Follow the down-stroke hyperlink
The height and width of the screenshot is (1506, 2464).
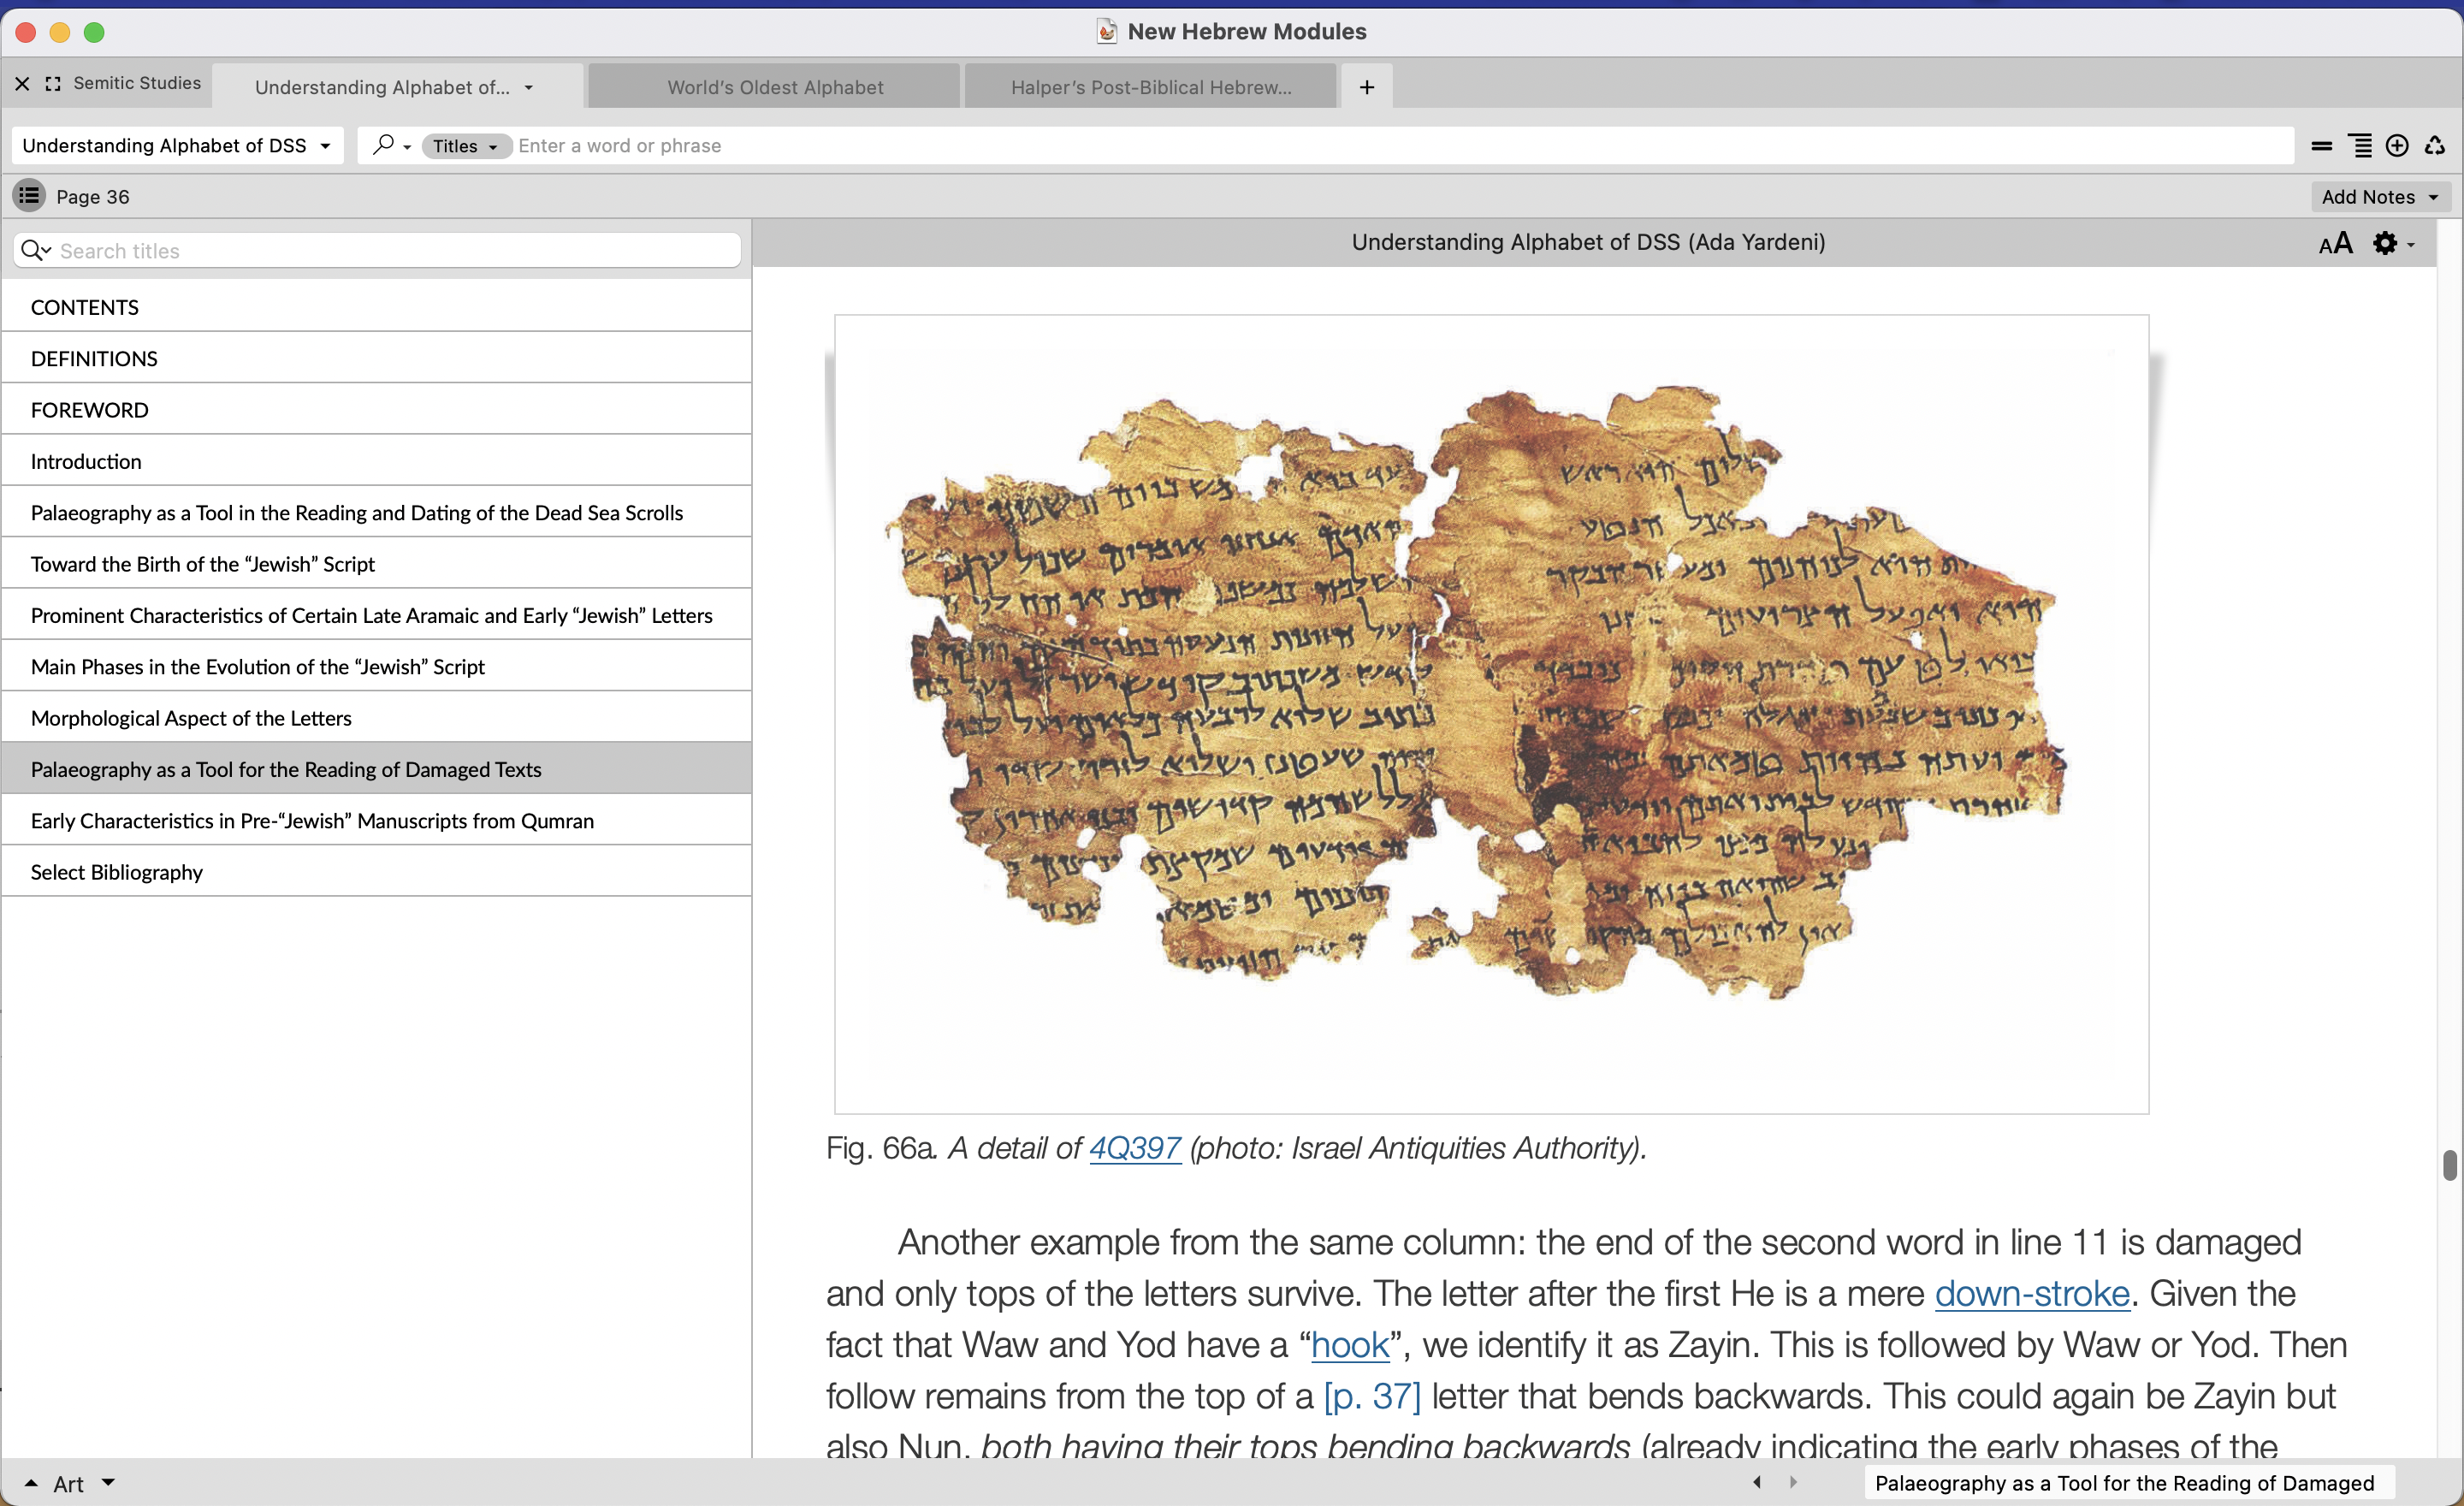pos(2031,1293)
